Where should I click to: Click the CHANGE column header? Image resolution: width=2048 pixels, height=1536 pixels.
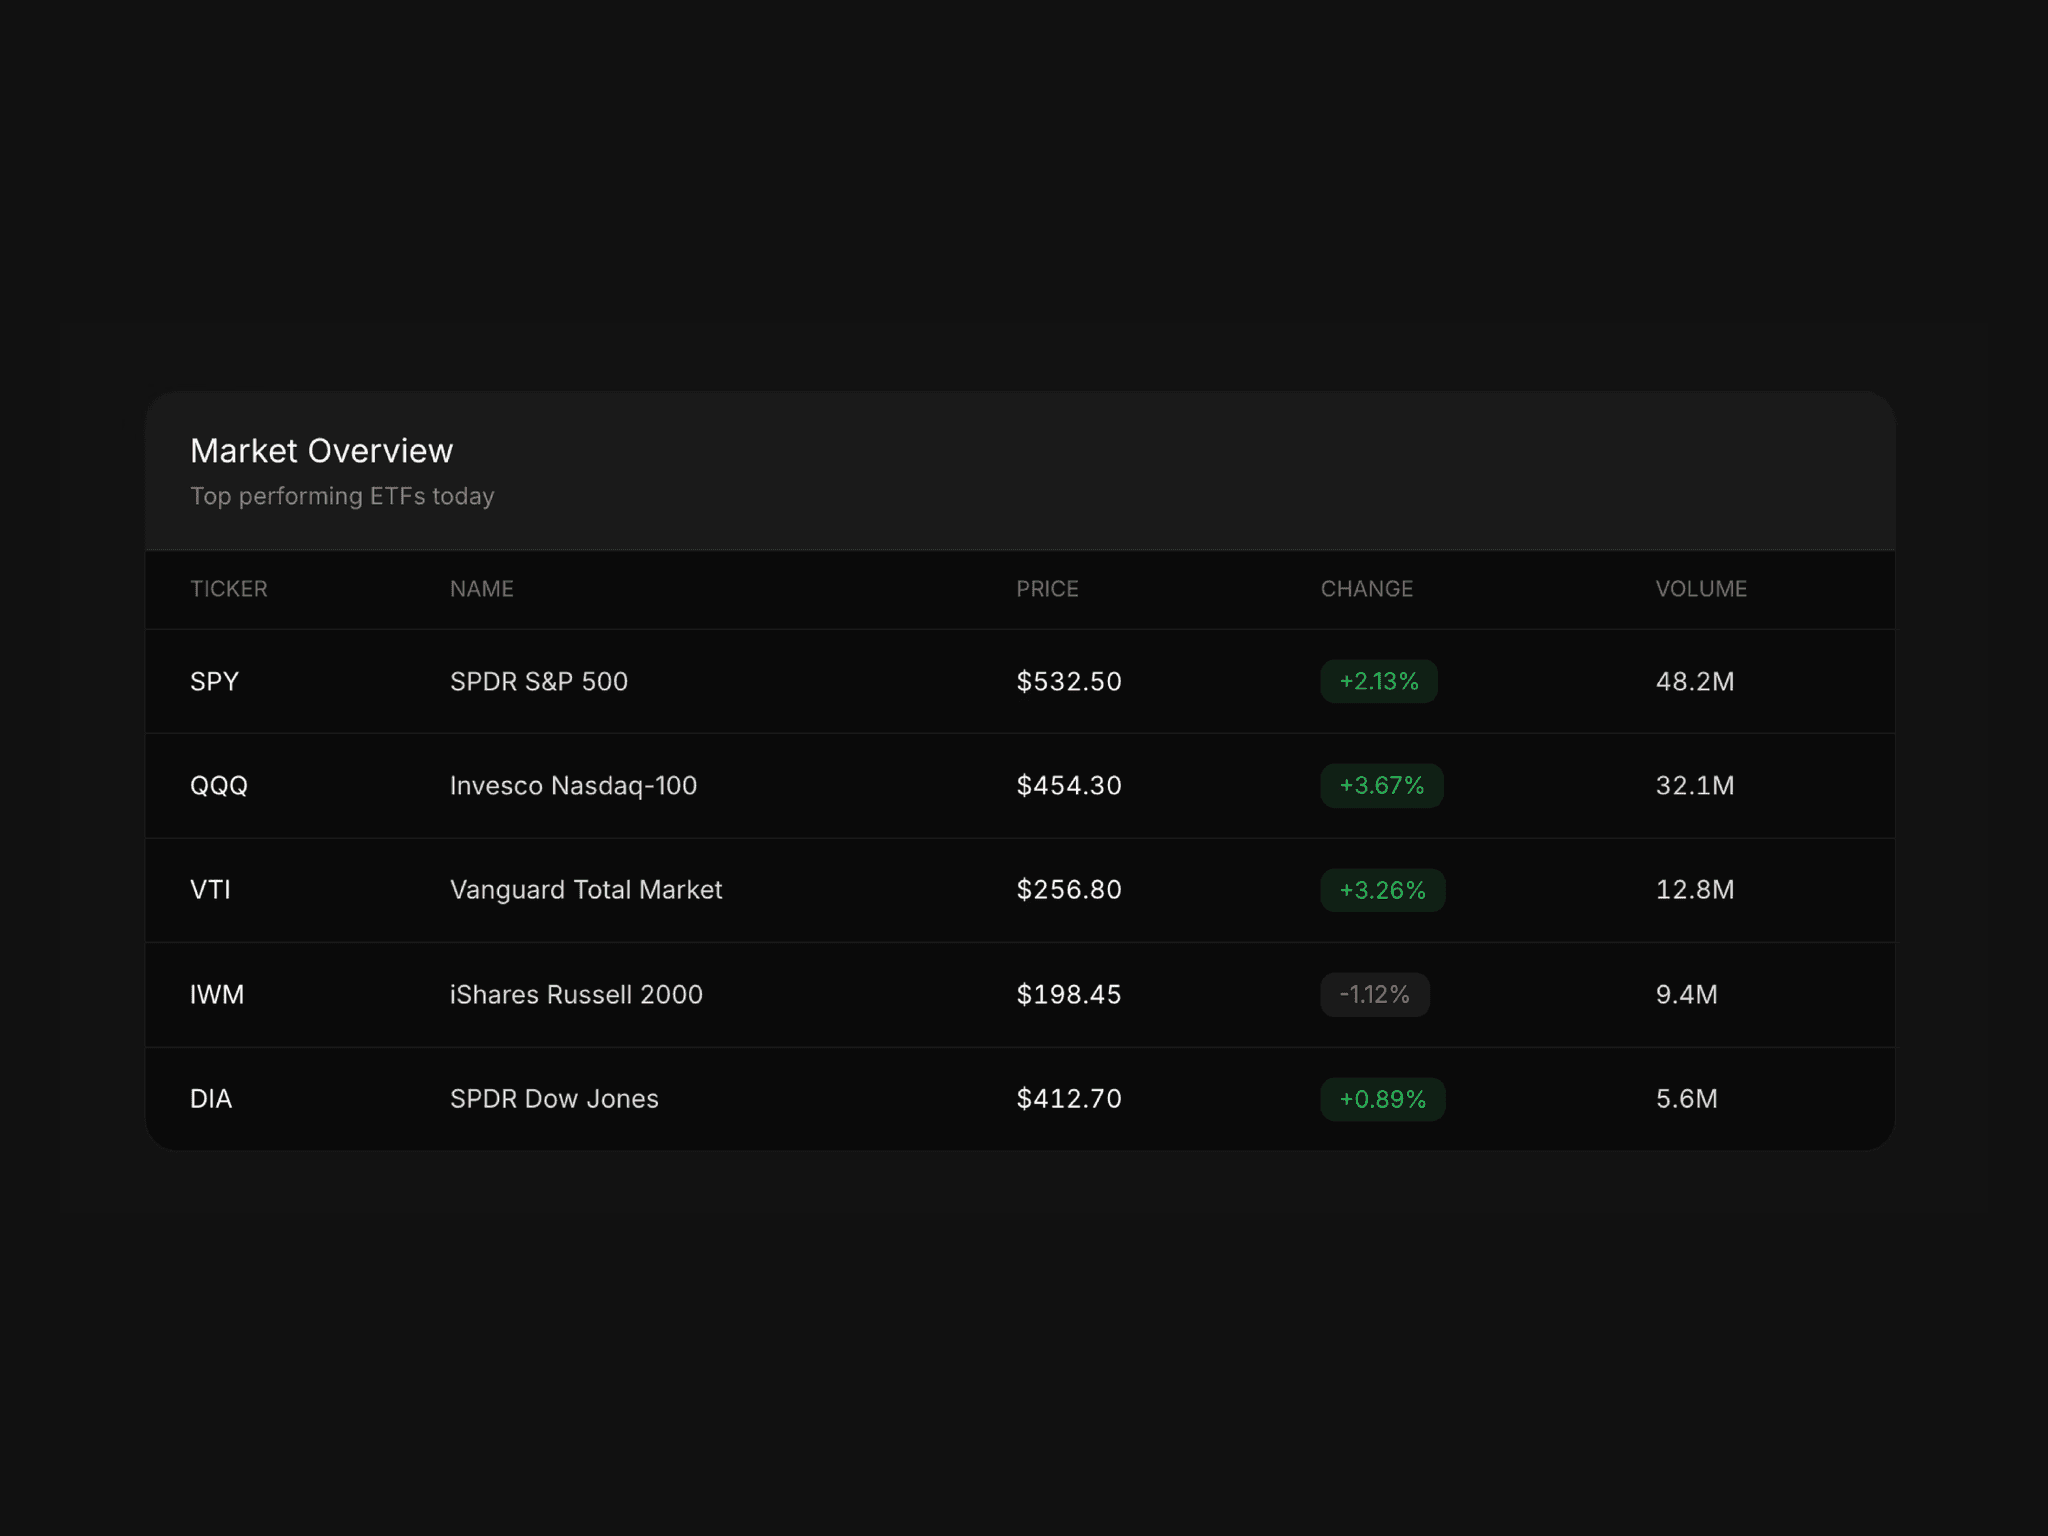pos(1367,589)
